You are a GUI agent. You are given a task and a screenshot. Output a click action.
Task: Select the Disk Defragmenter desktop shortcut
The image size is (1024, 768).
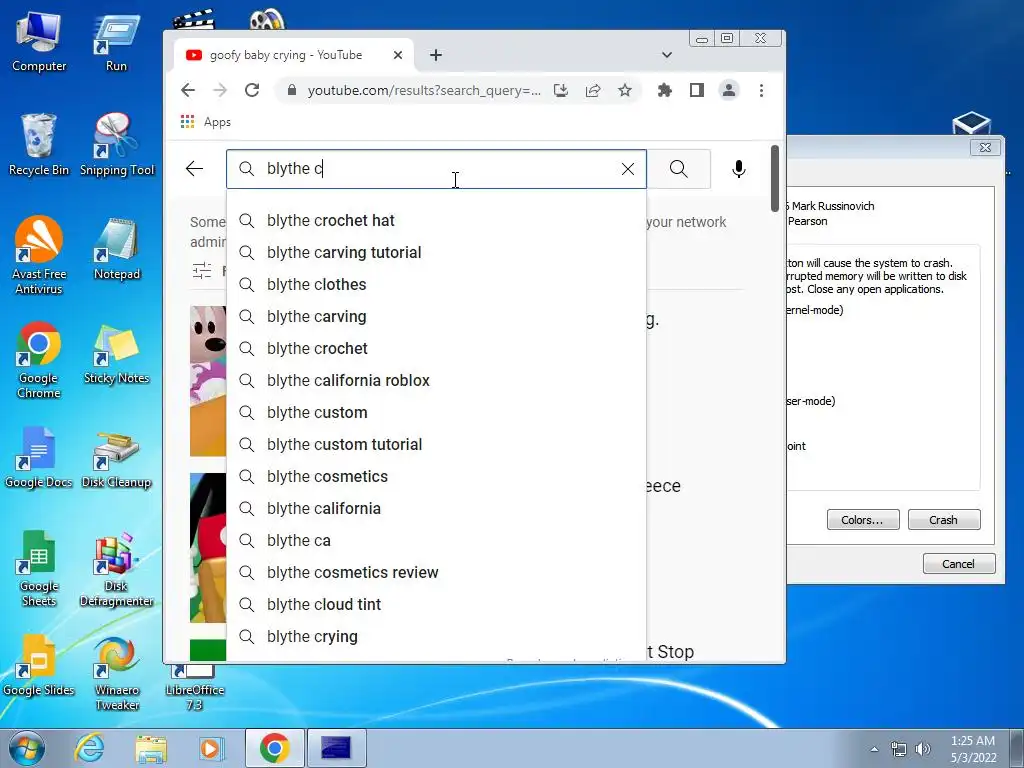117,568
